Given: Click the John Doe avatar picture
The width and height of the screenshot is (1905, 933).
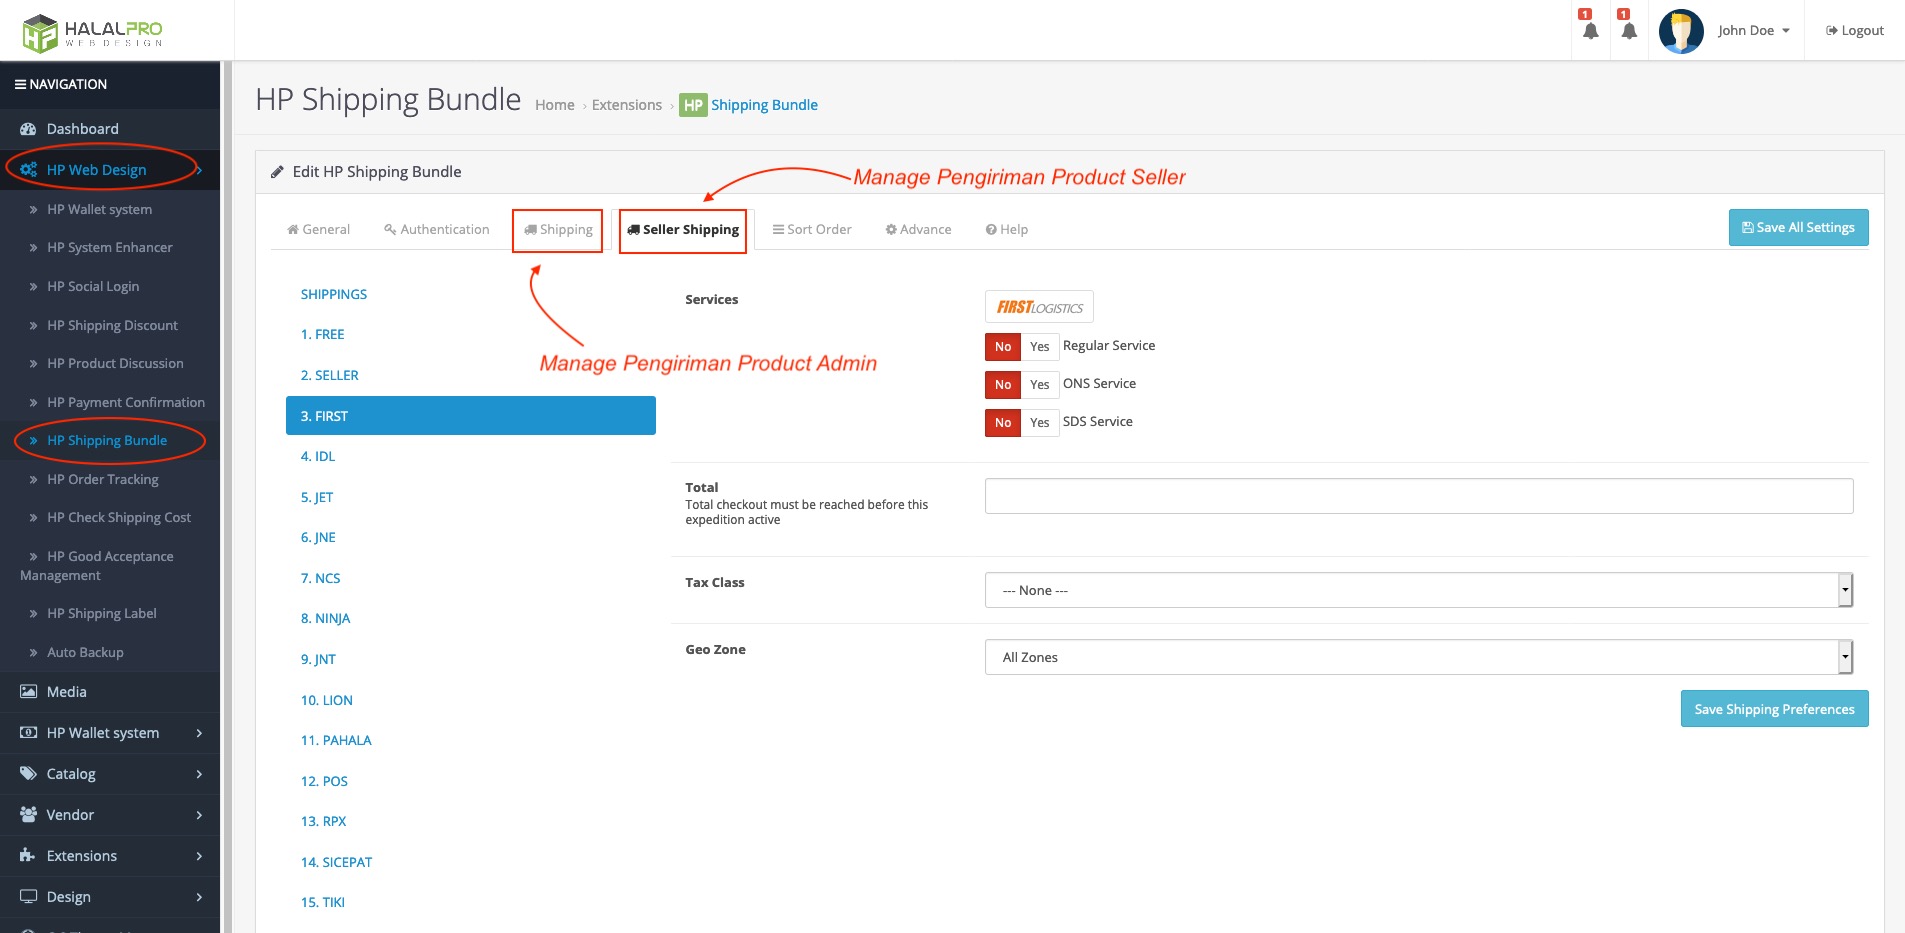Looking at the screenshot, I should tap(1681, 31).
